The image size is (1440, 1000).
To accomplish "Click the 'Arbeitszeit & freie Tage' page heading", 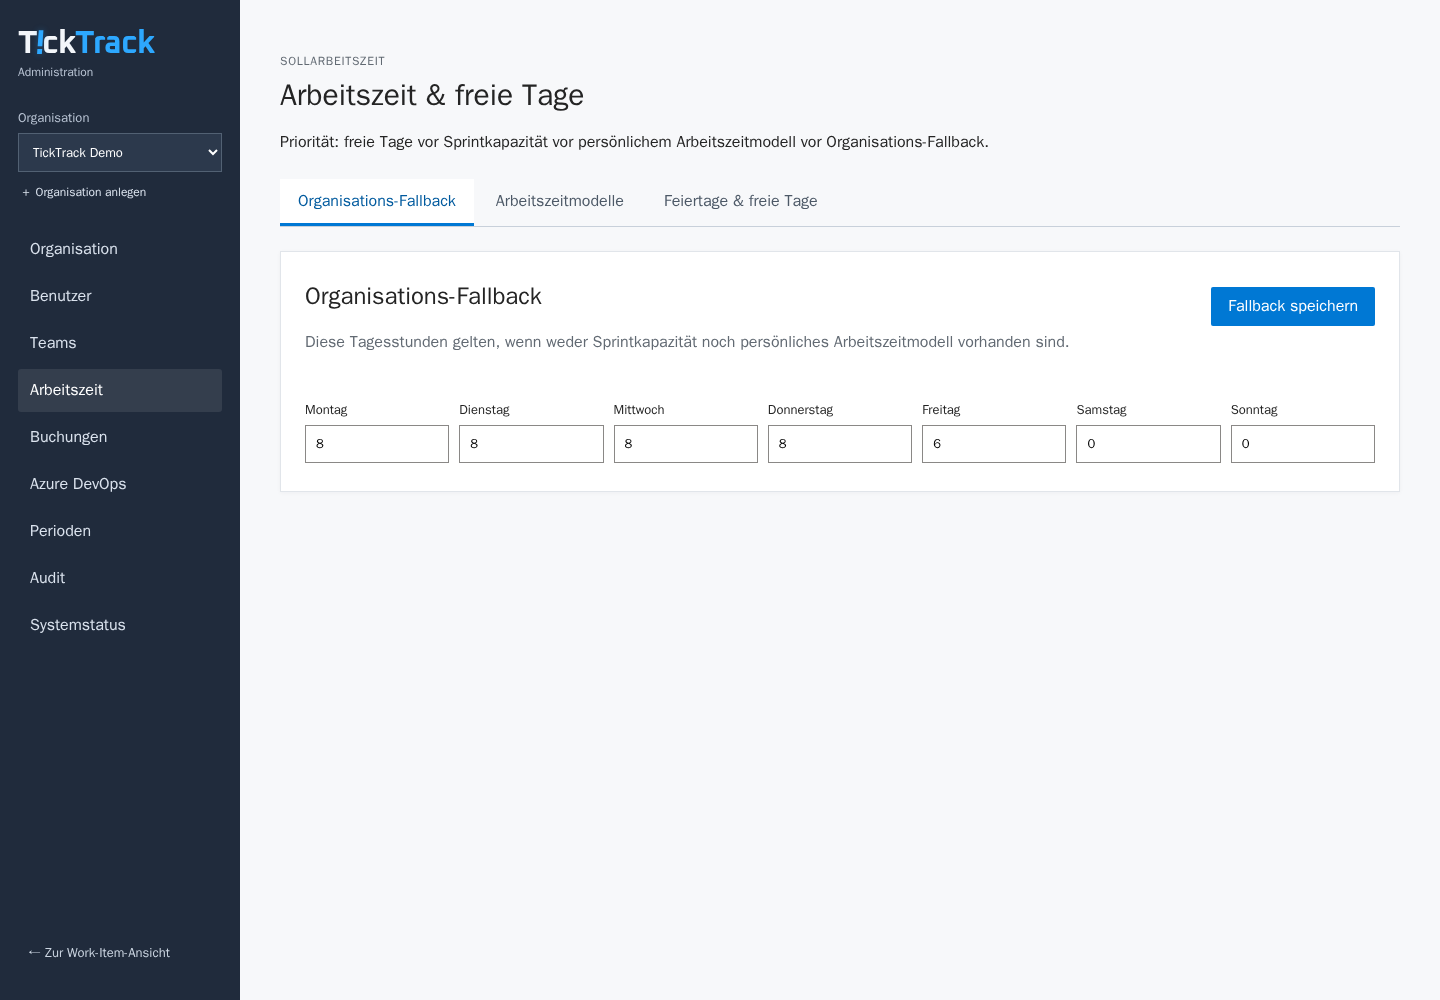I will (x=432, y=96).
